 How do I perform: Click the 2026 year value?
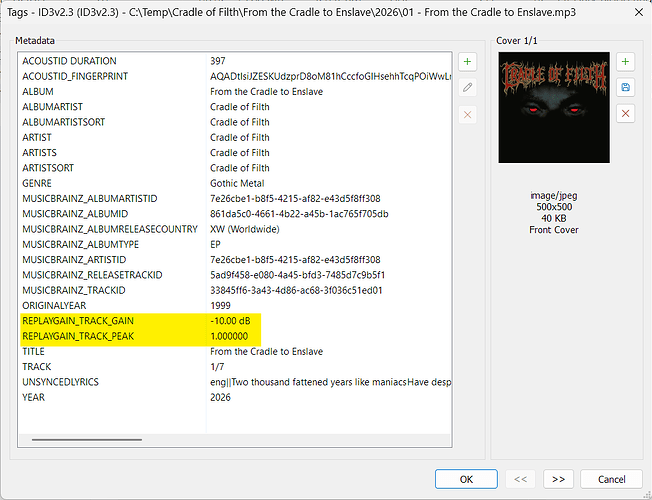tap(220, 397)
